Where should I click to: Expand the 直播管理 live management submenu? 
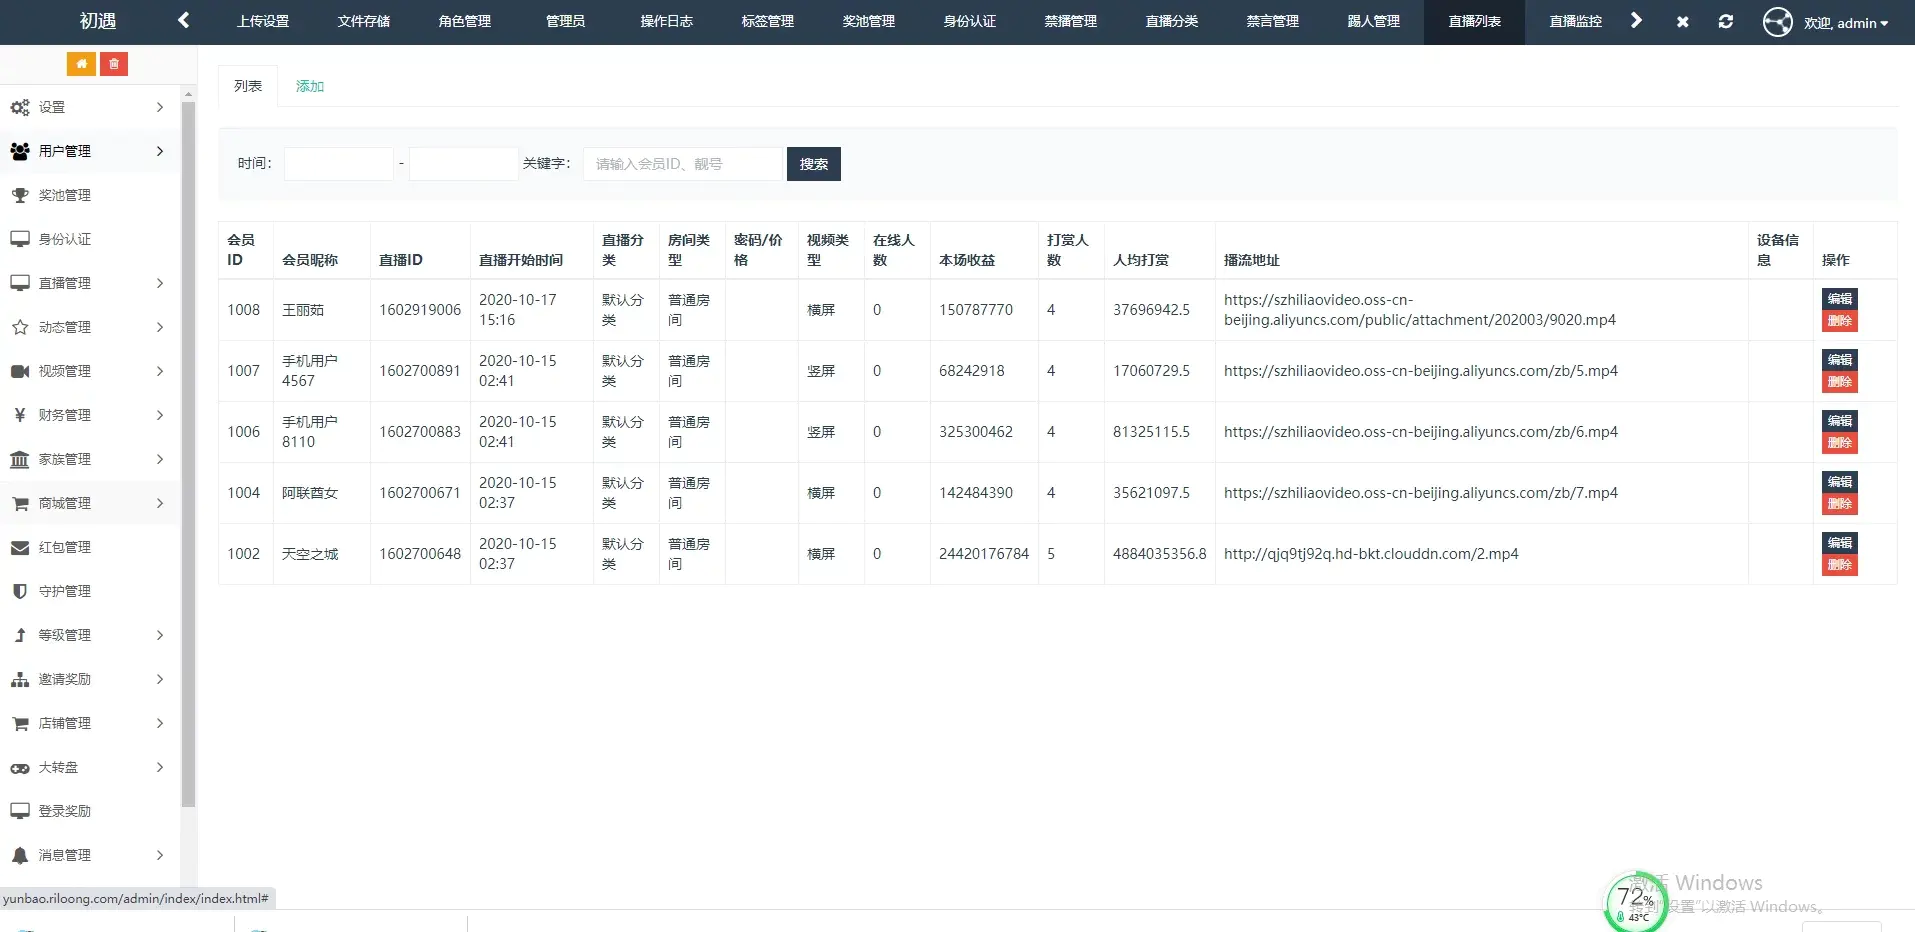click(x=64, y=283)
